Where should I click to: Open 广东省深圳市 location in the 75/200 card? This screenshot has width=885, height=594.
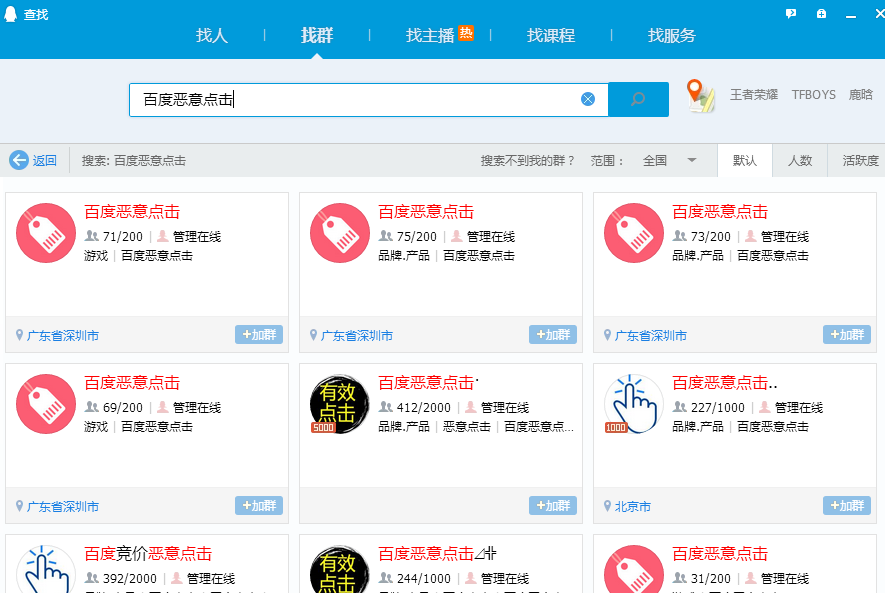pos(357,336)
